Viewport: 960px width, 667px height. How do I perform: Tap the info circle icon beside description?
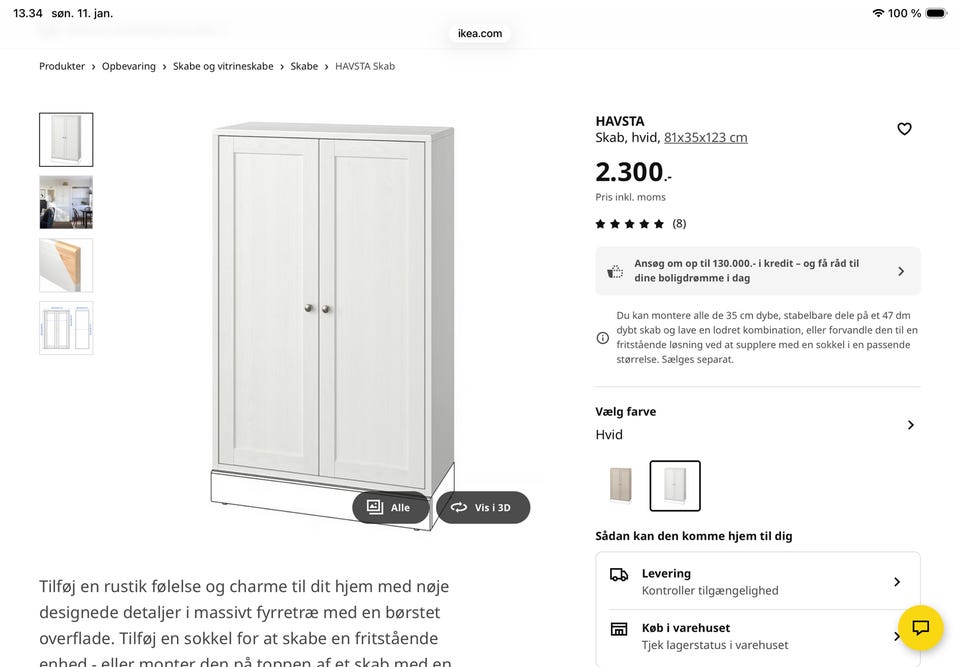pyautogui.click(x=602, y=337)
